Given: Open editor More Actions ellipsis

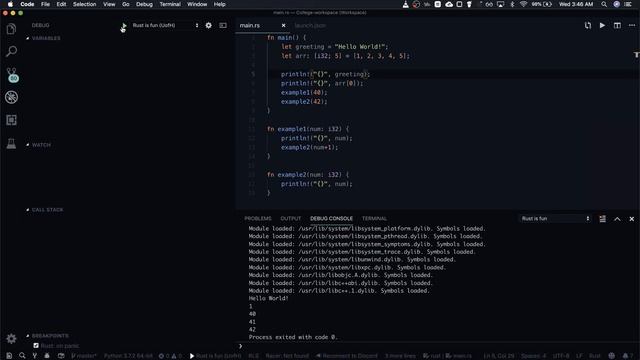Looking at the screenshot, I should tap(632, 25).
